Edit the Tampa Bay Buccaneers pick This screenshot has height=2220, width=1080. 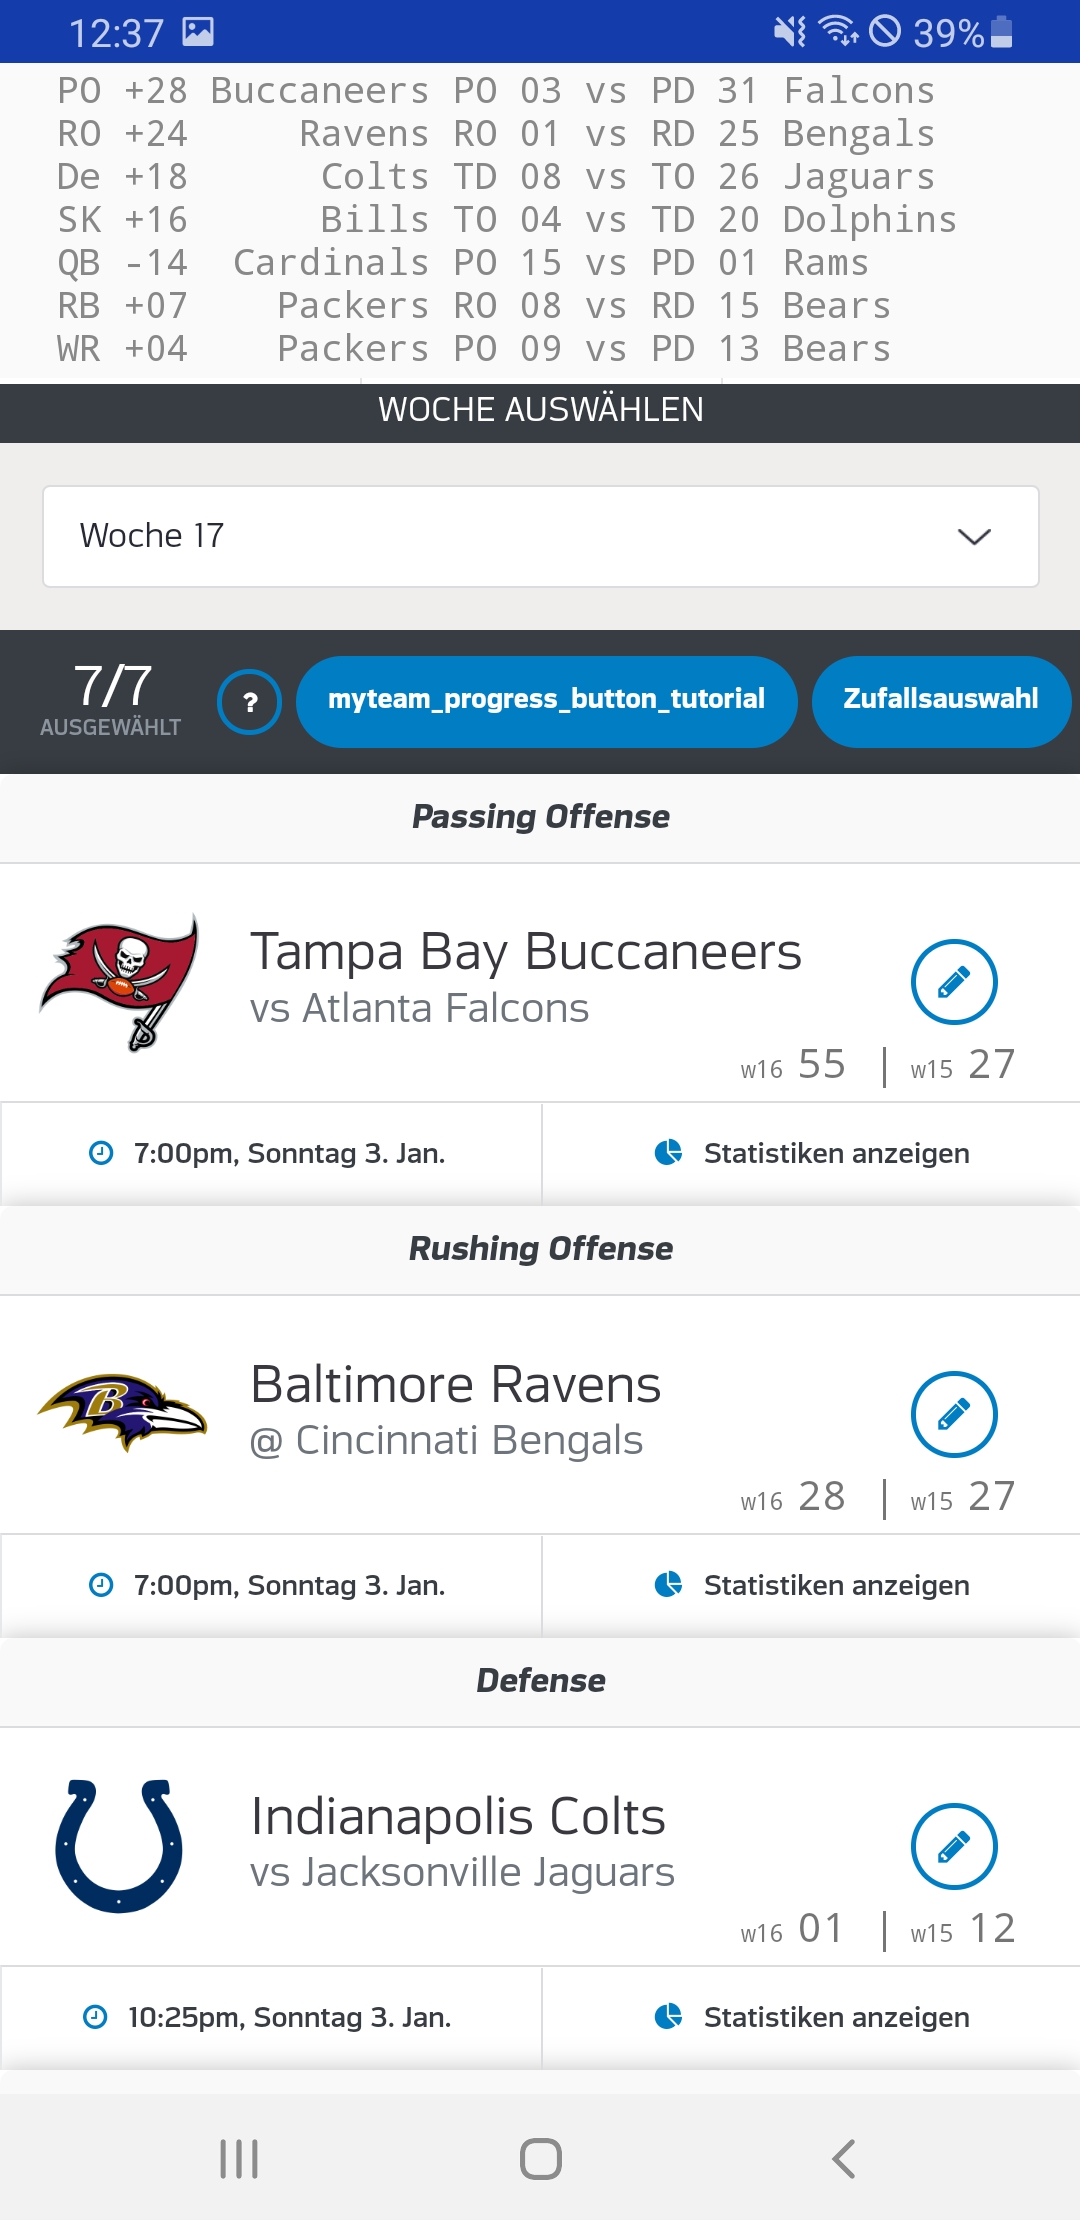coord(954,982)
